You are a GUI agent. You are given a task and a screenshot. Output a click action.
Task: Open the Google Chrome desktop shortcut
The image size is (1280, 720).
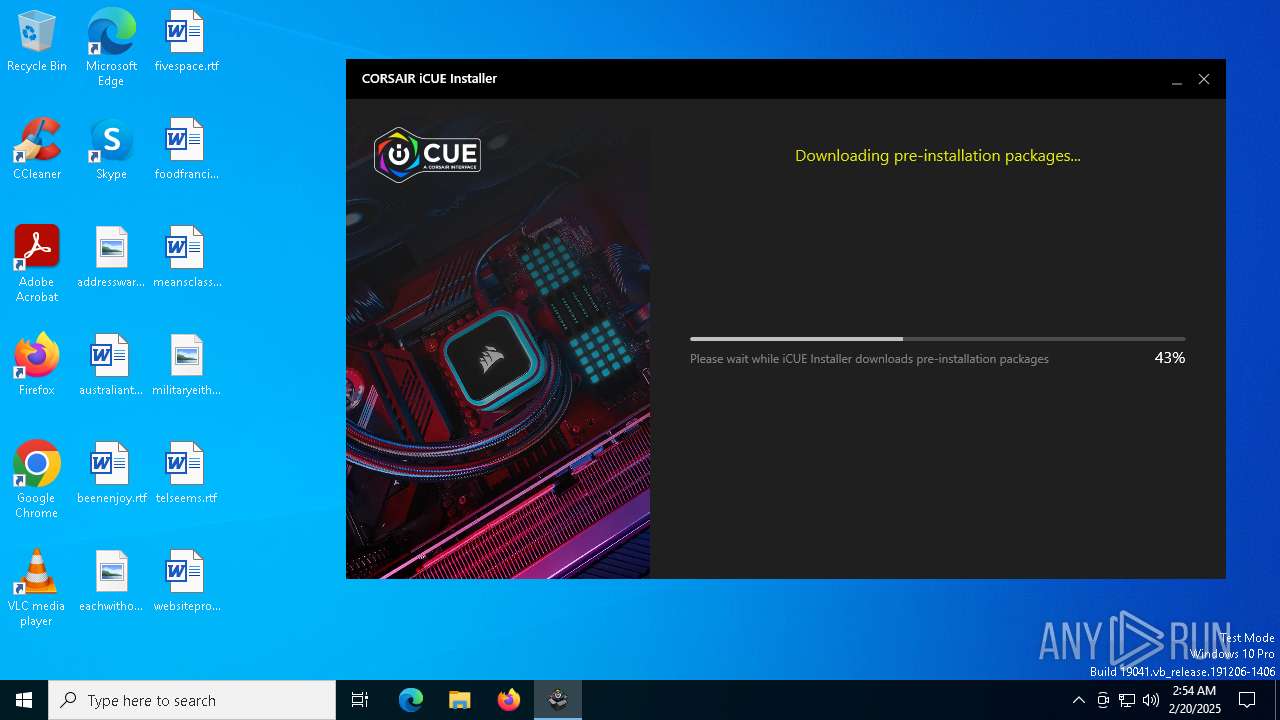click(37, 479)
